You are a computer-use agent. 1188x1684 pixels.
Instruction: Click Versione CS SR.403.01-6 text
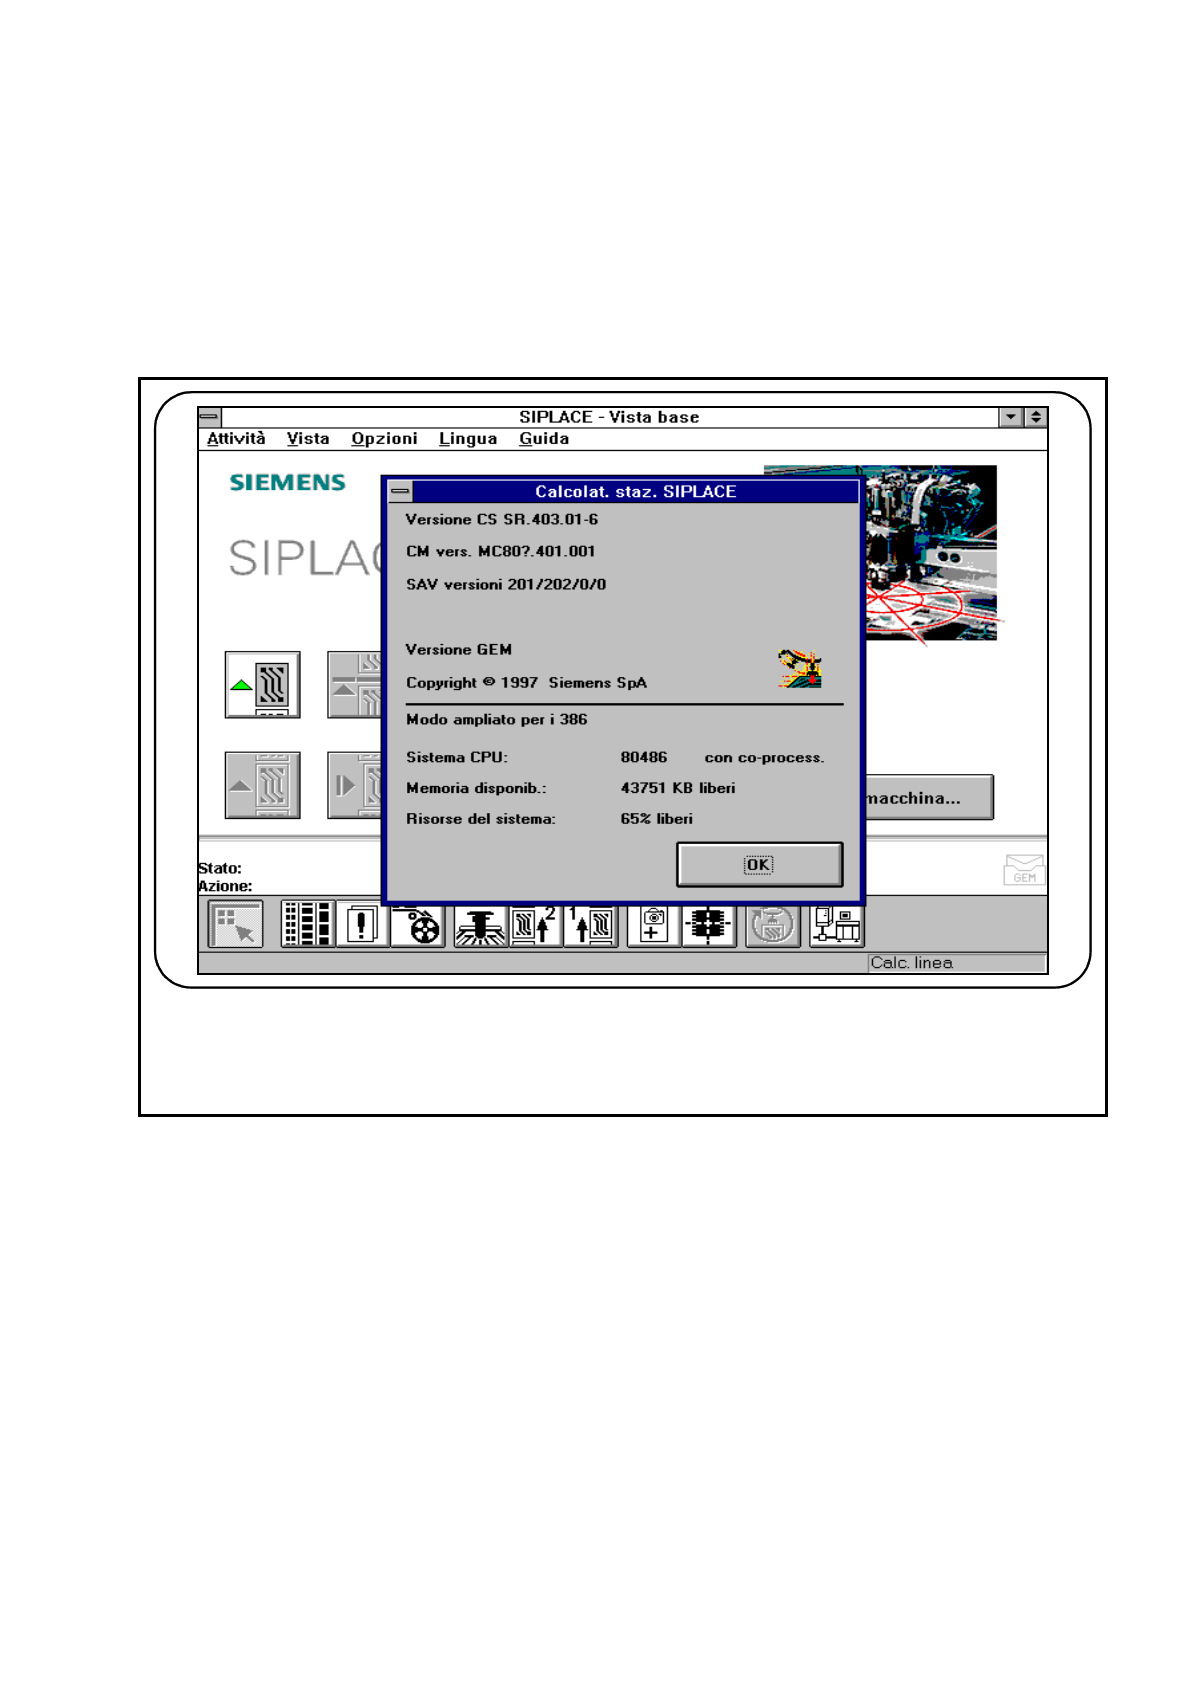tap(502, 519)
